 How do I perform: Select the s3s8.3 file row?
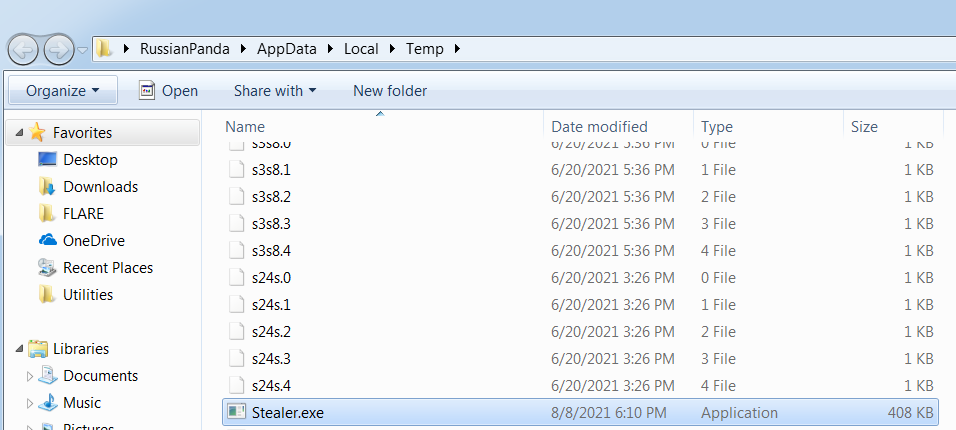pyautogui.click(x=580, y=224)
